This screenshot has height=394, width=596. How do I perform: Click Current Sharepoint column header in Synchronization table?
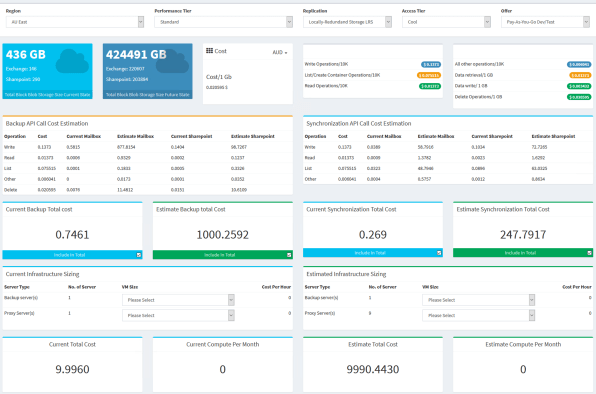[492, 136]
